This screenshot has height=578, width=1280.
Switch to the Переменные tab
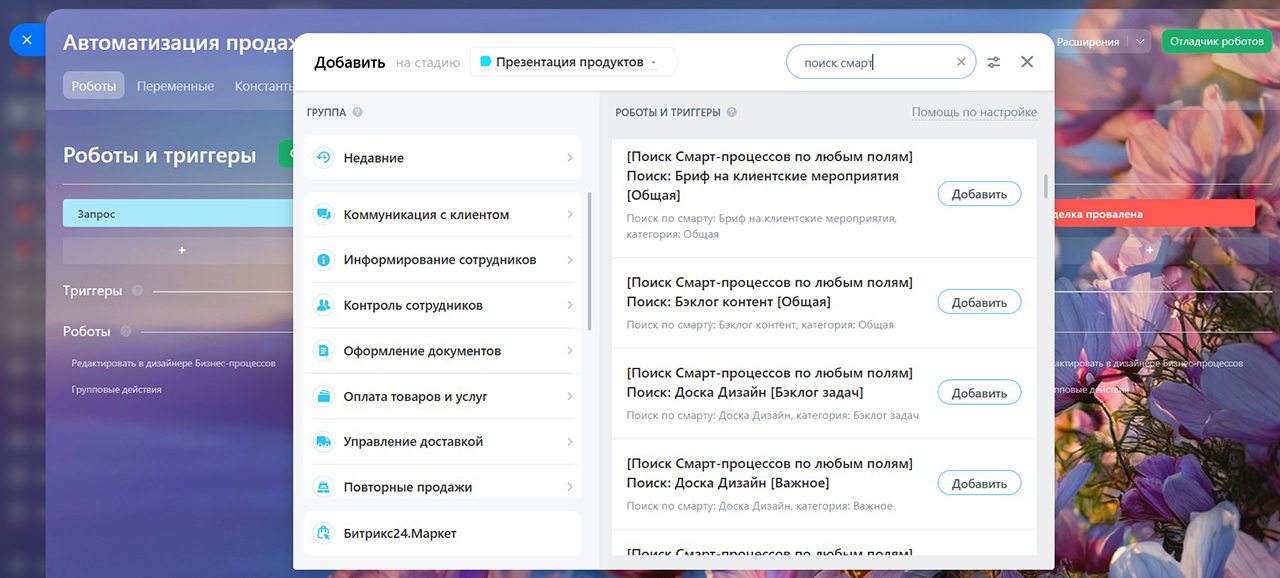[175, 86]
